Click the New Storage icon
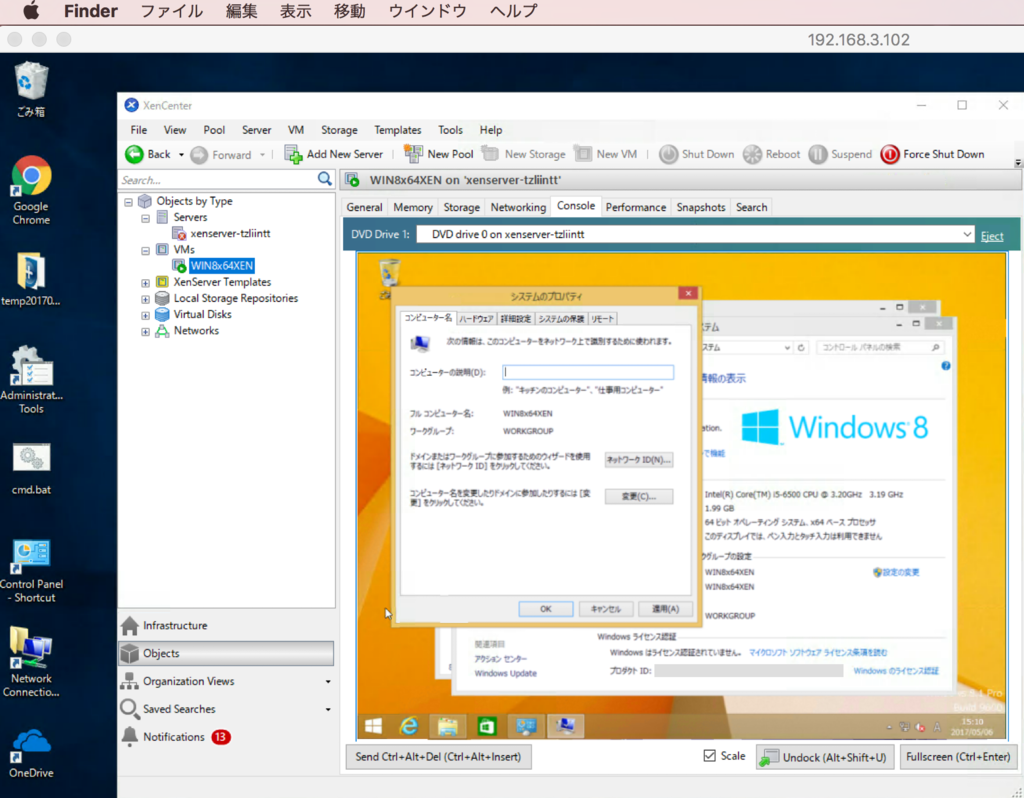Screen dimensions: 1024x798 click(490, 154)
